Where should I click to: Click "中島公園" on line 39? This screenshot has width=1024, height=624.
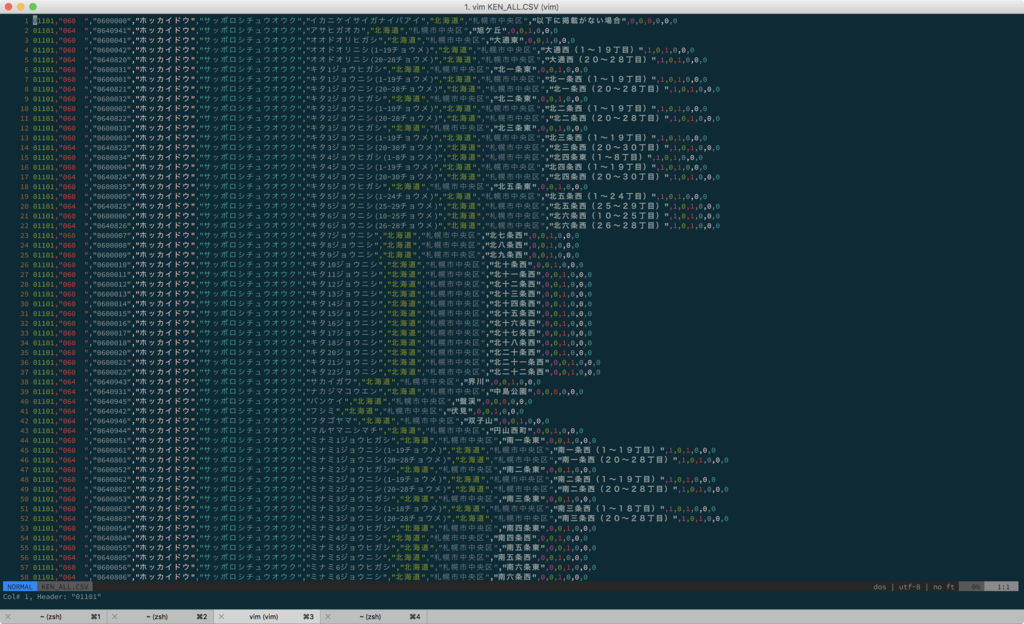pyautogui.click(x=509, y=392)
